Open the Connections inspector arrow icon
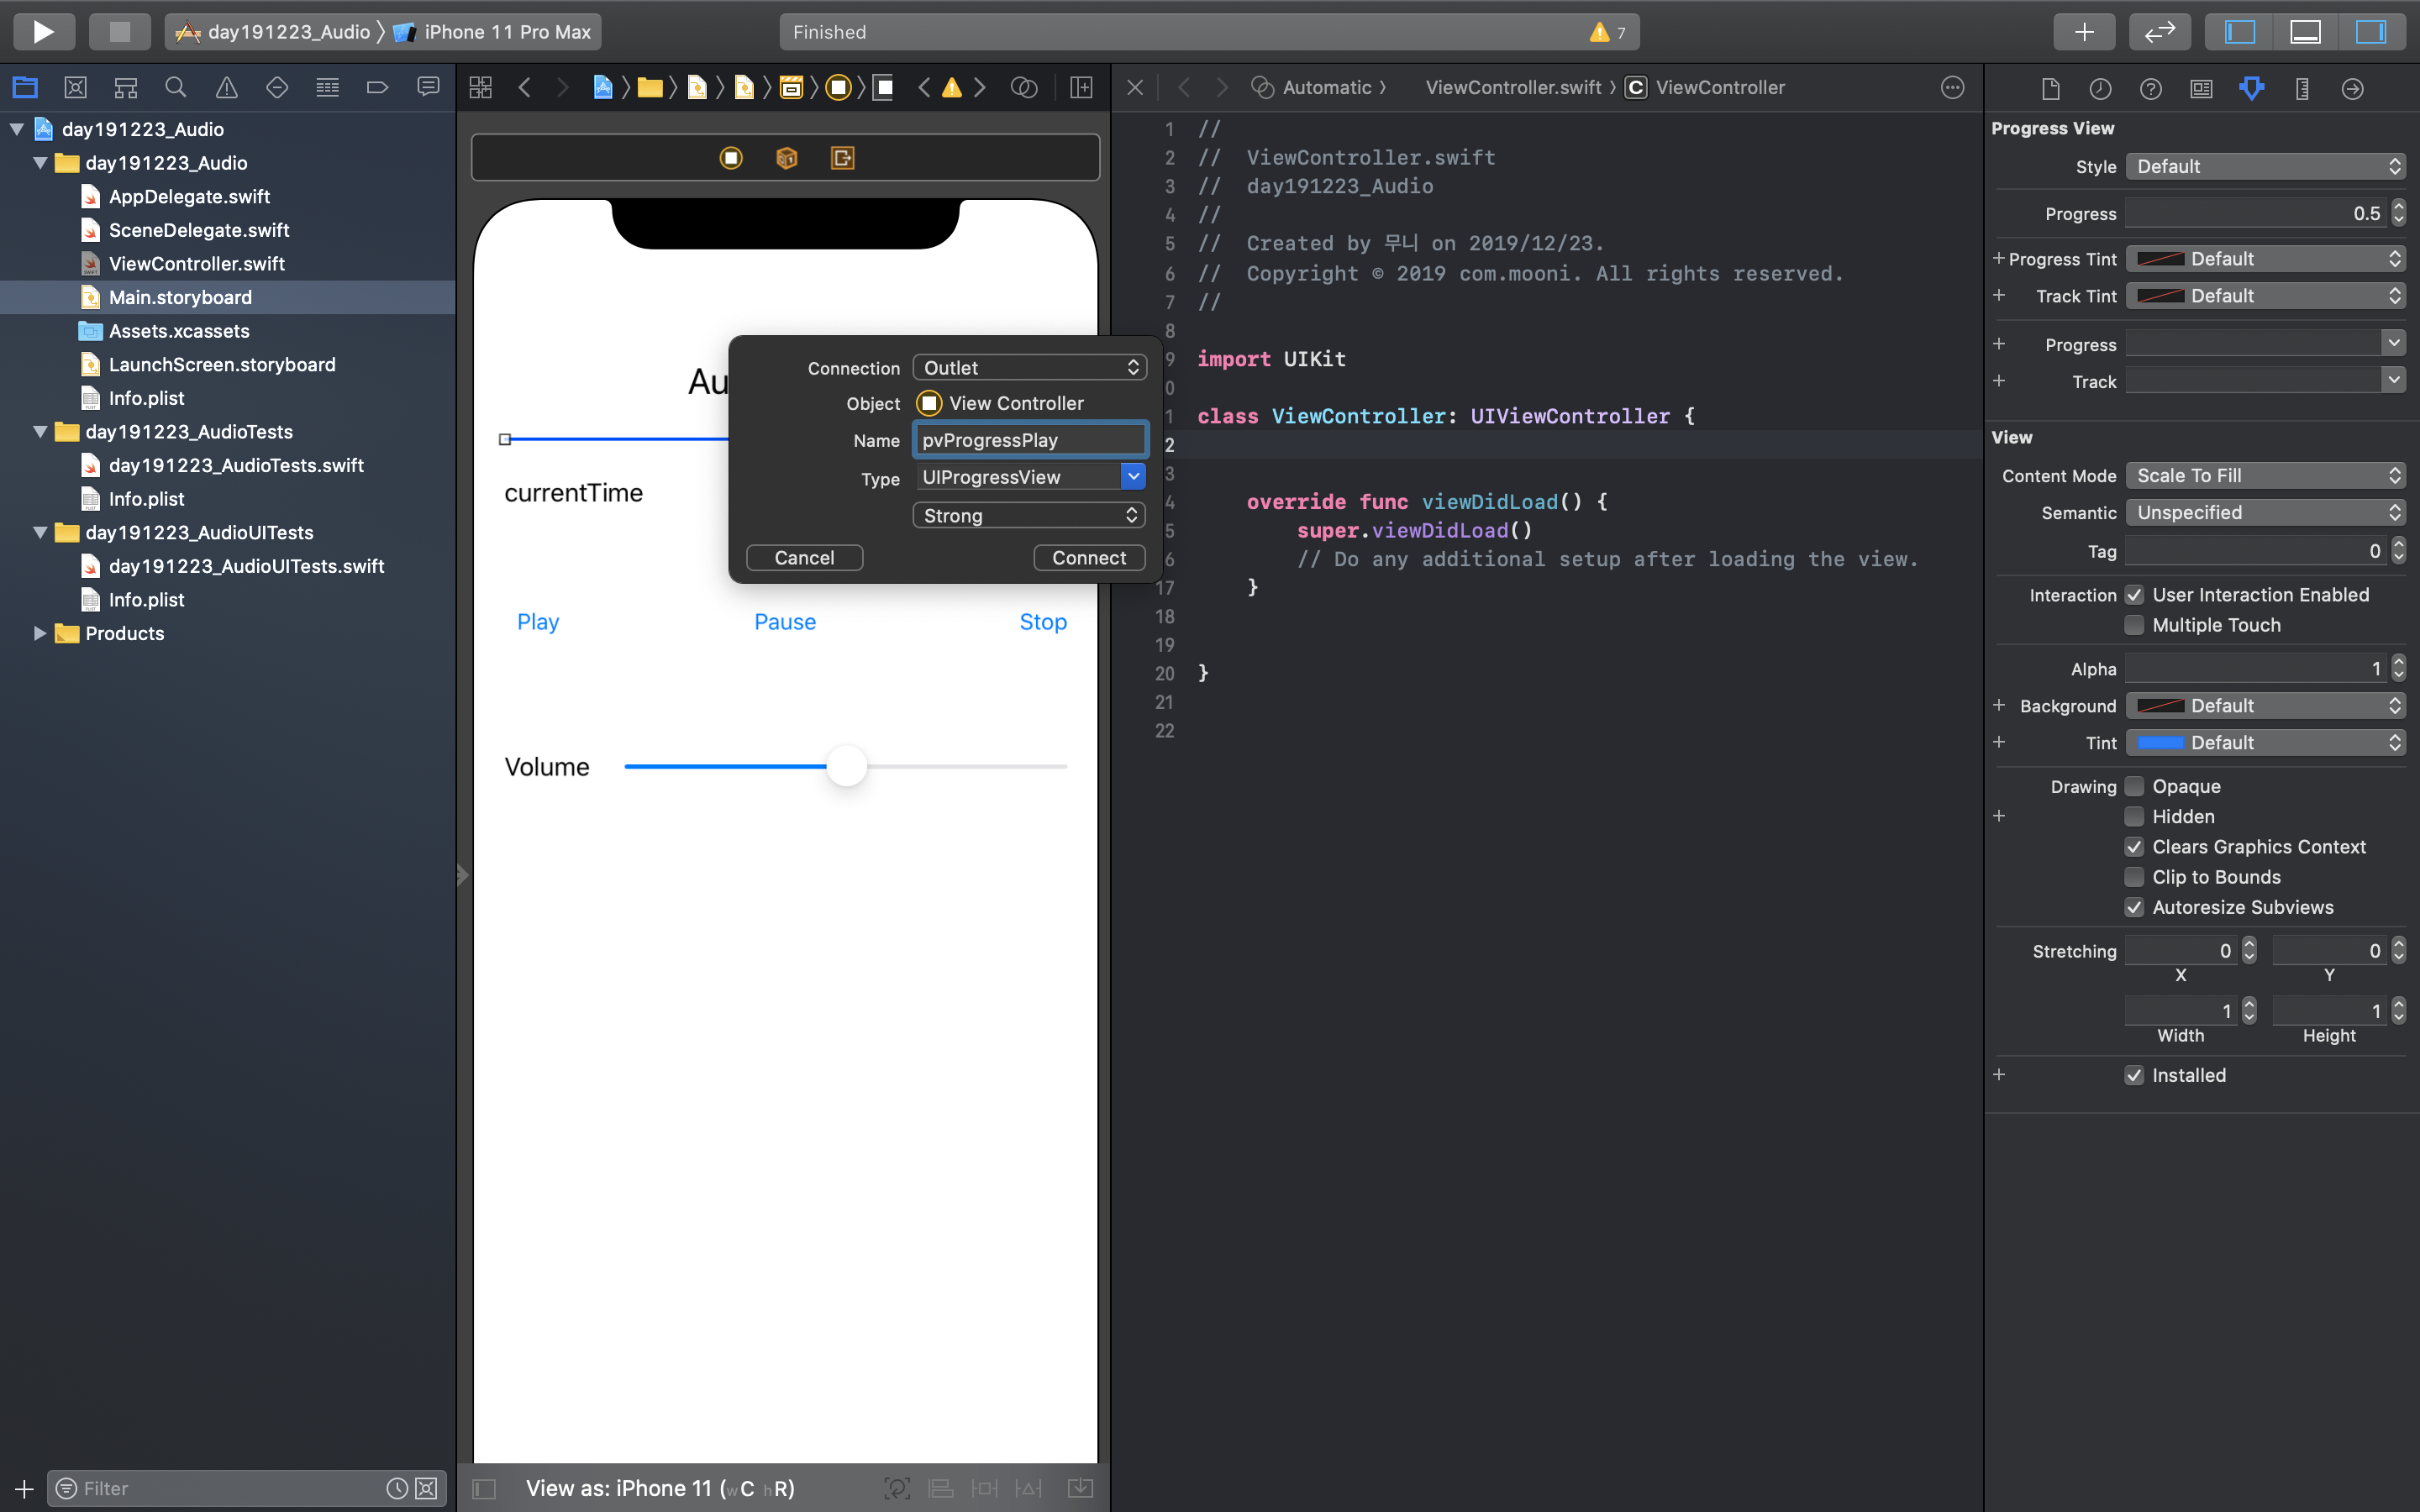The image size is (2420, 1512). click(x=2352, y=88)
